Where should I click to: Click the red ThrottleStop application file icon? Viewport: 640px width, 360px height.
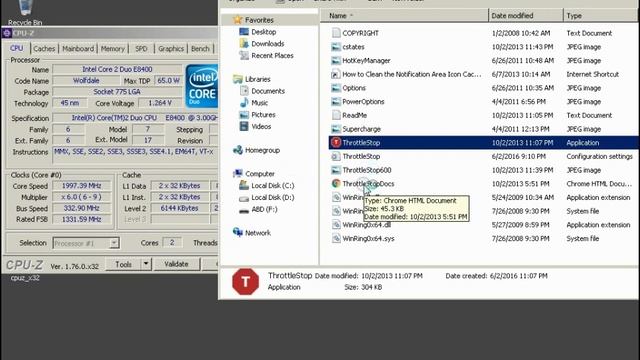tap(336, 142)
